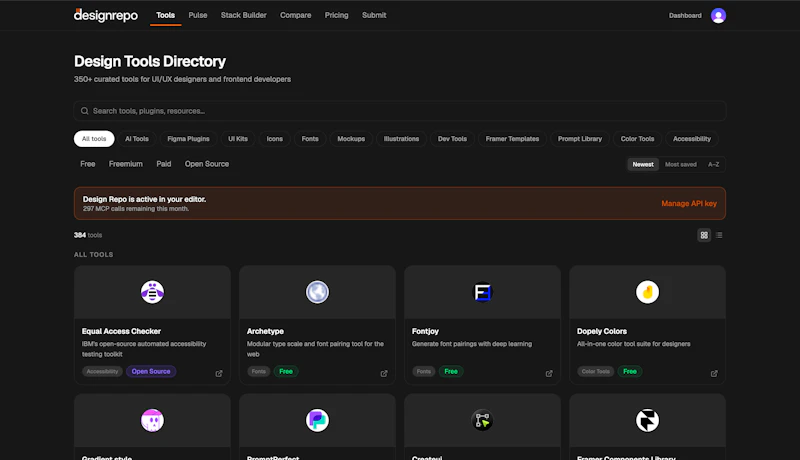Click the Free badge on Dopely Colors
Image resolution: width=800 pixels, height=460 pixels.
[x=630, y=371]
